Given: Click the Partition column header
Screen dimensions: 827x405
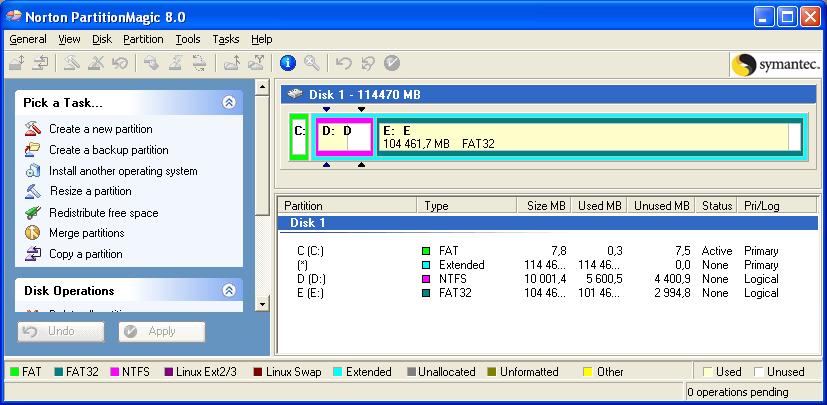Looking at the screenshot, I should tap(347, 206).
